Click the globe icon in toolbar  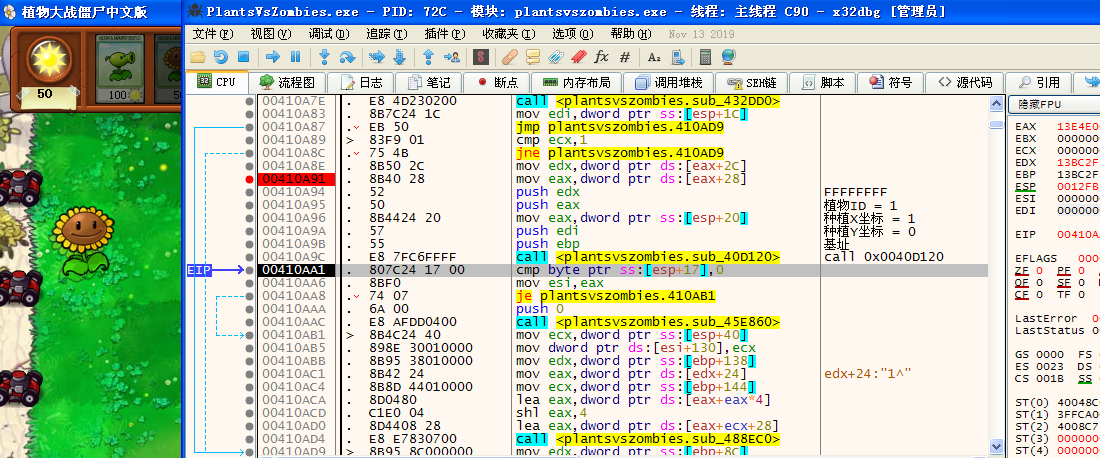point(728,57)
